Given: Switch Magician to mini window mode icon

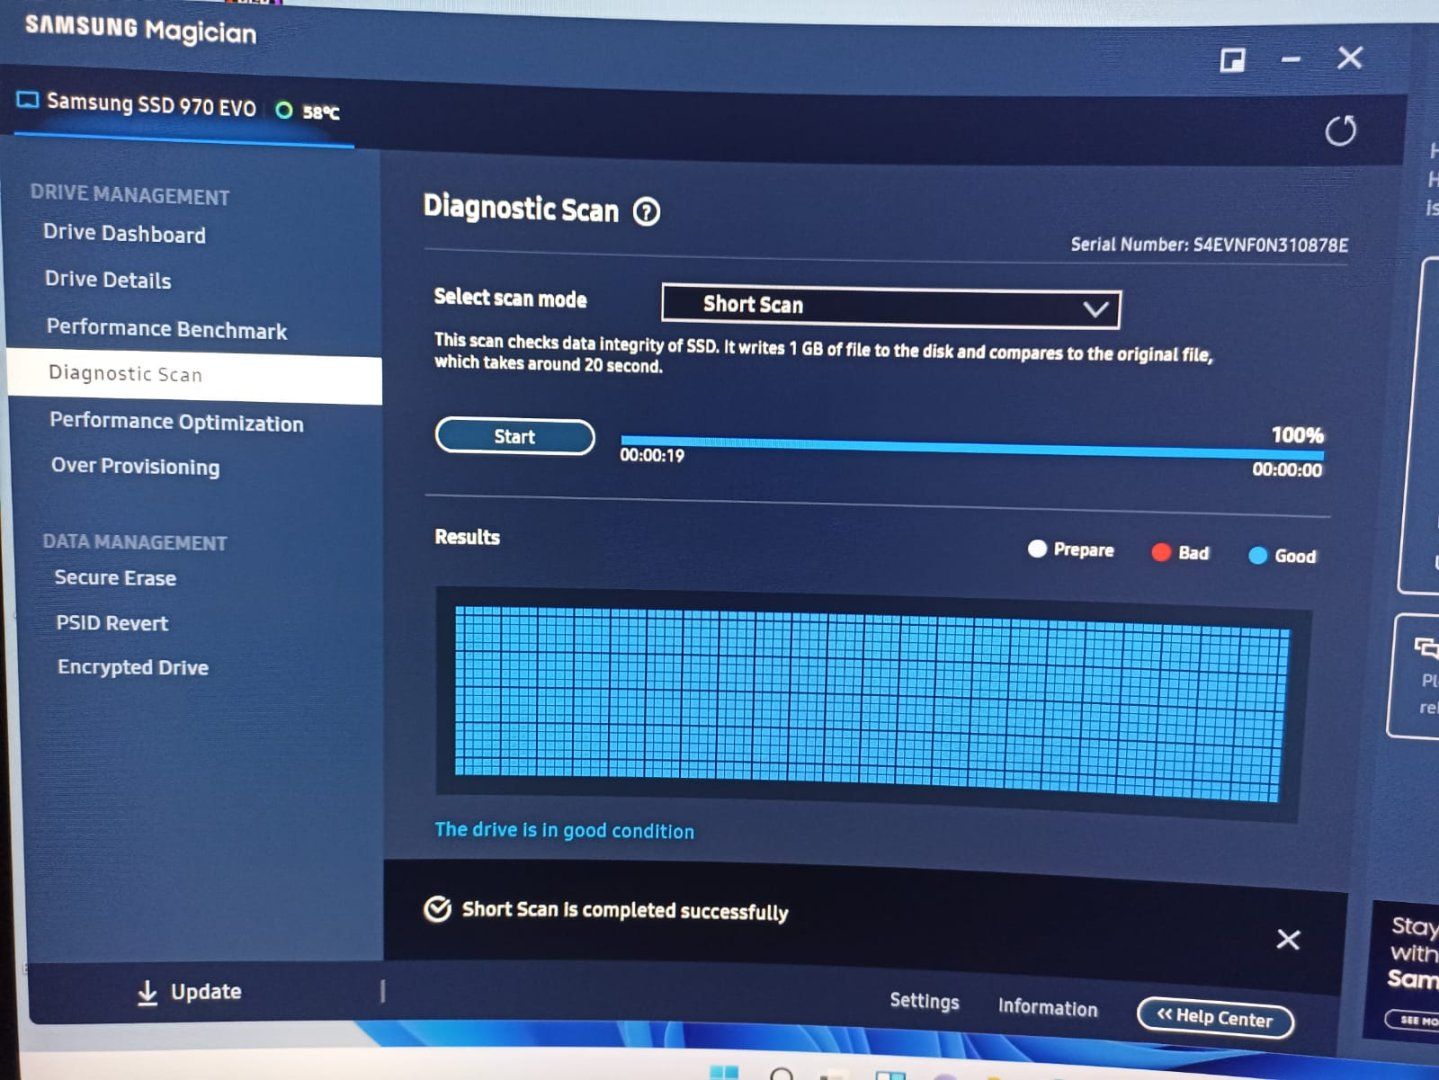Looking at the screenshot, I should point(1232,61).
